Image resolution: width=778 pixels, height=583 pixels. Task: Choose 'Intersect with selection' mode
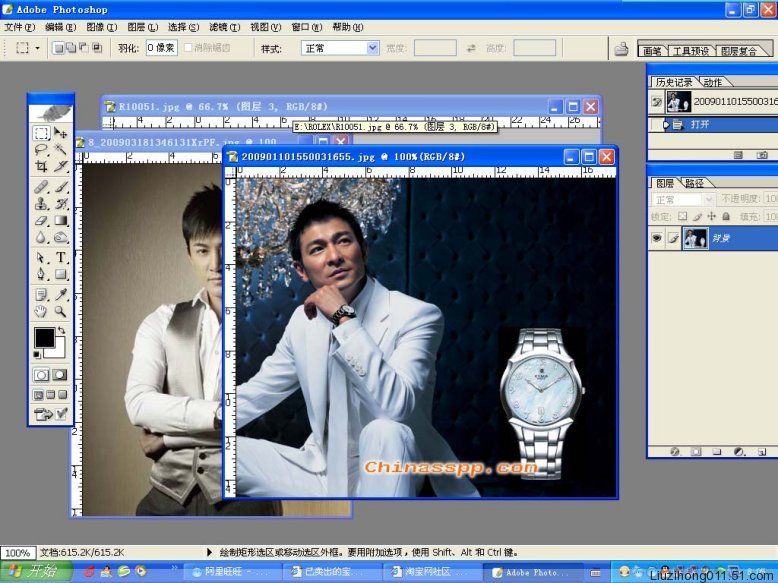point(97,48)
